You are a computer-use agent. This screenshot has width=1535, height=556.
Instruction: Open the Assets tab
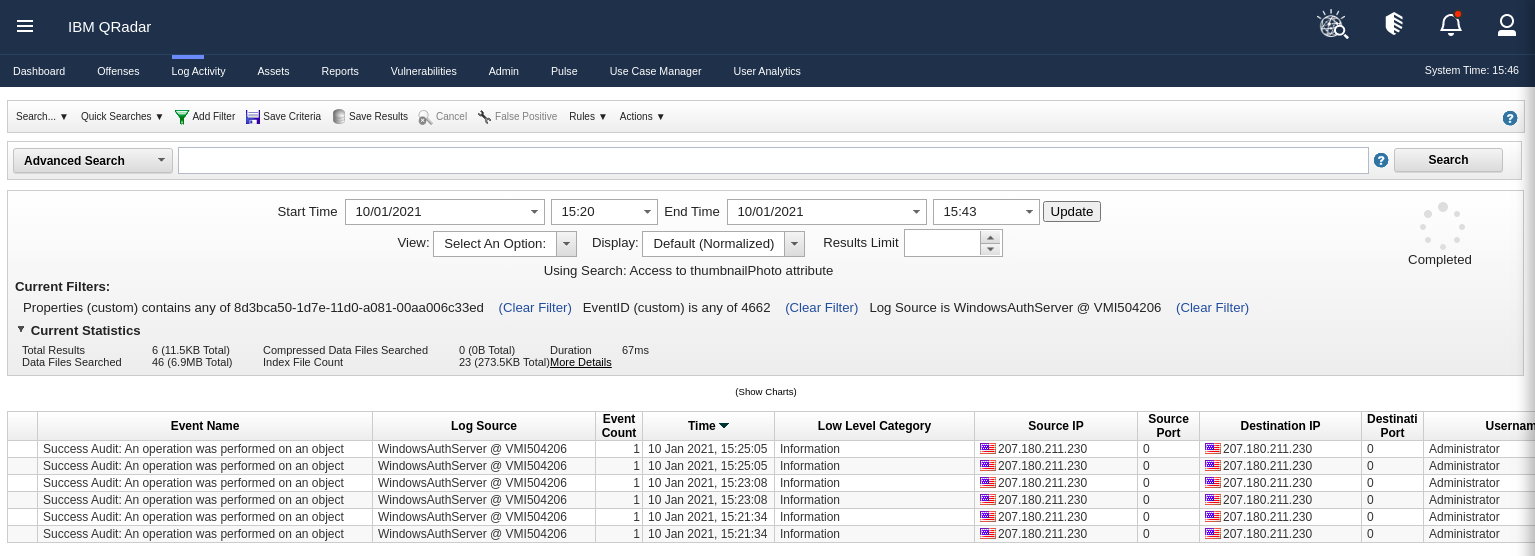click(x=273, y=71)
